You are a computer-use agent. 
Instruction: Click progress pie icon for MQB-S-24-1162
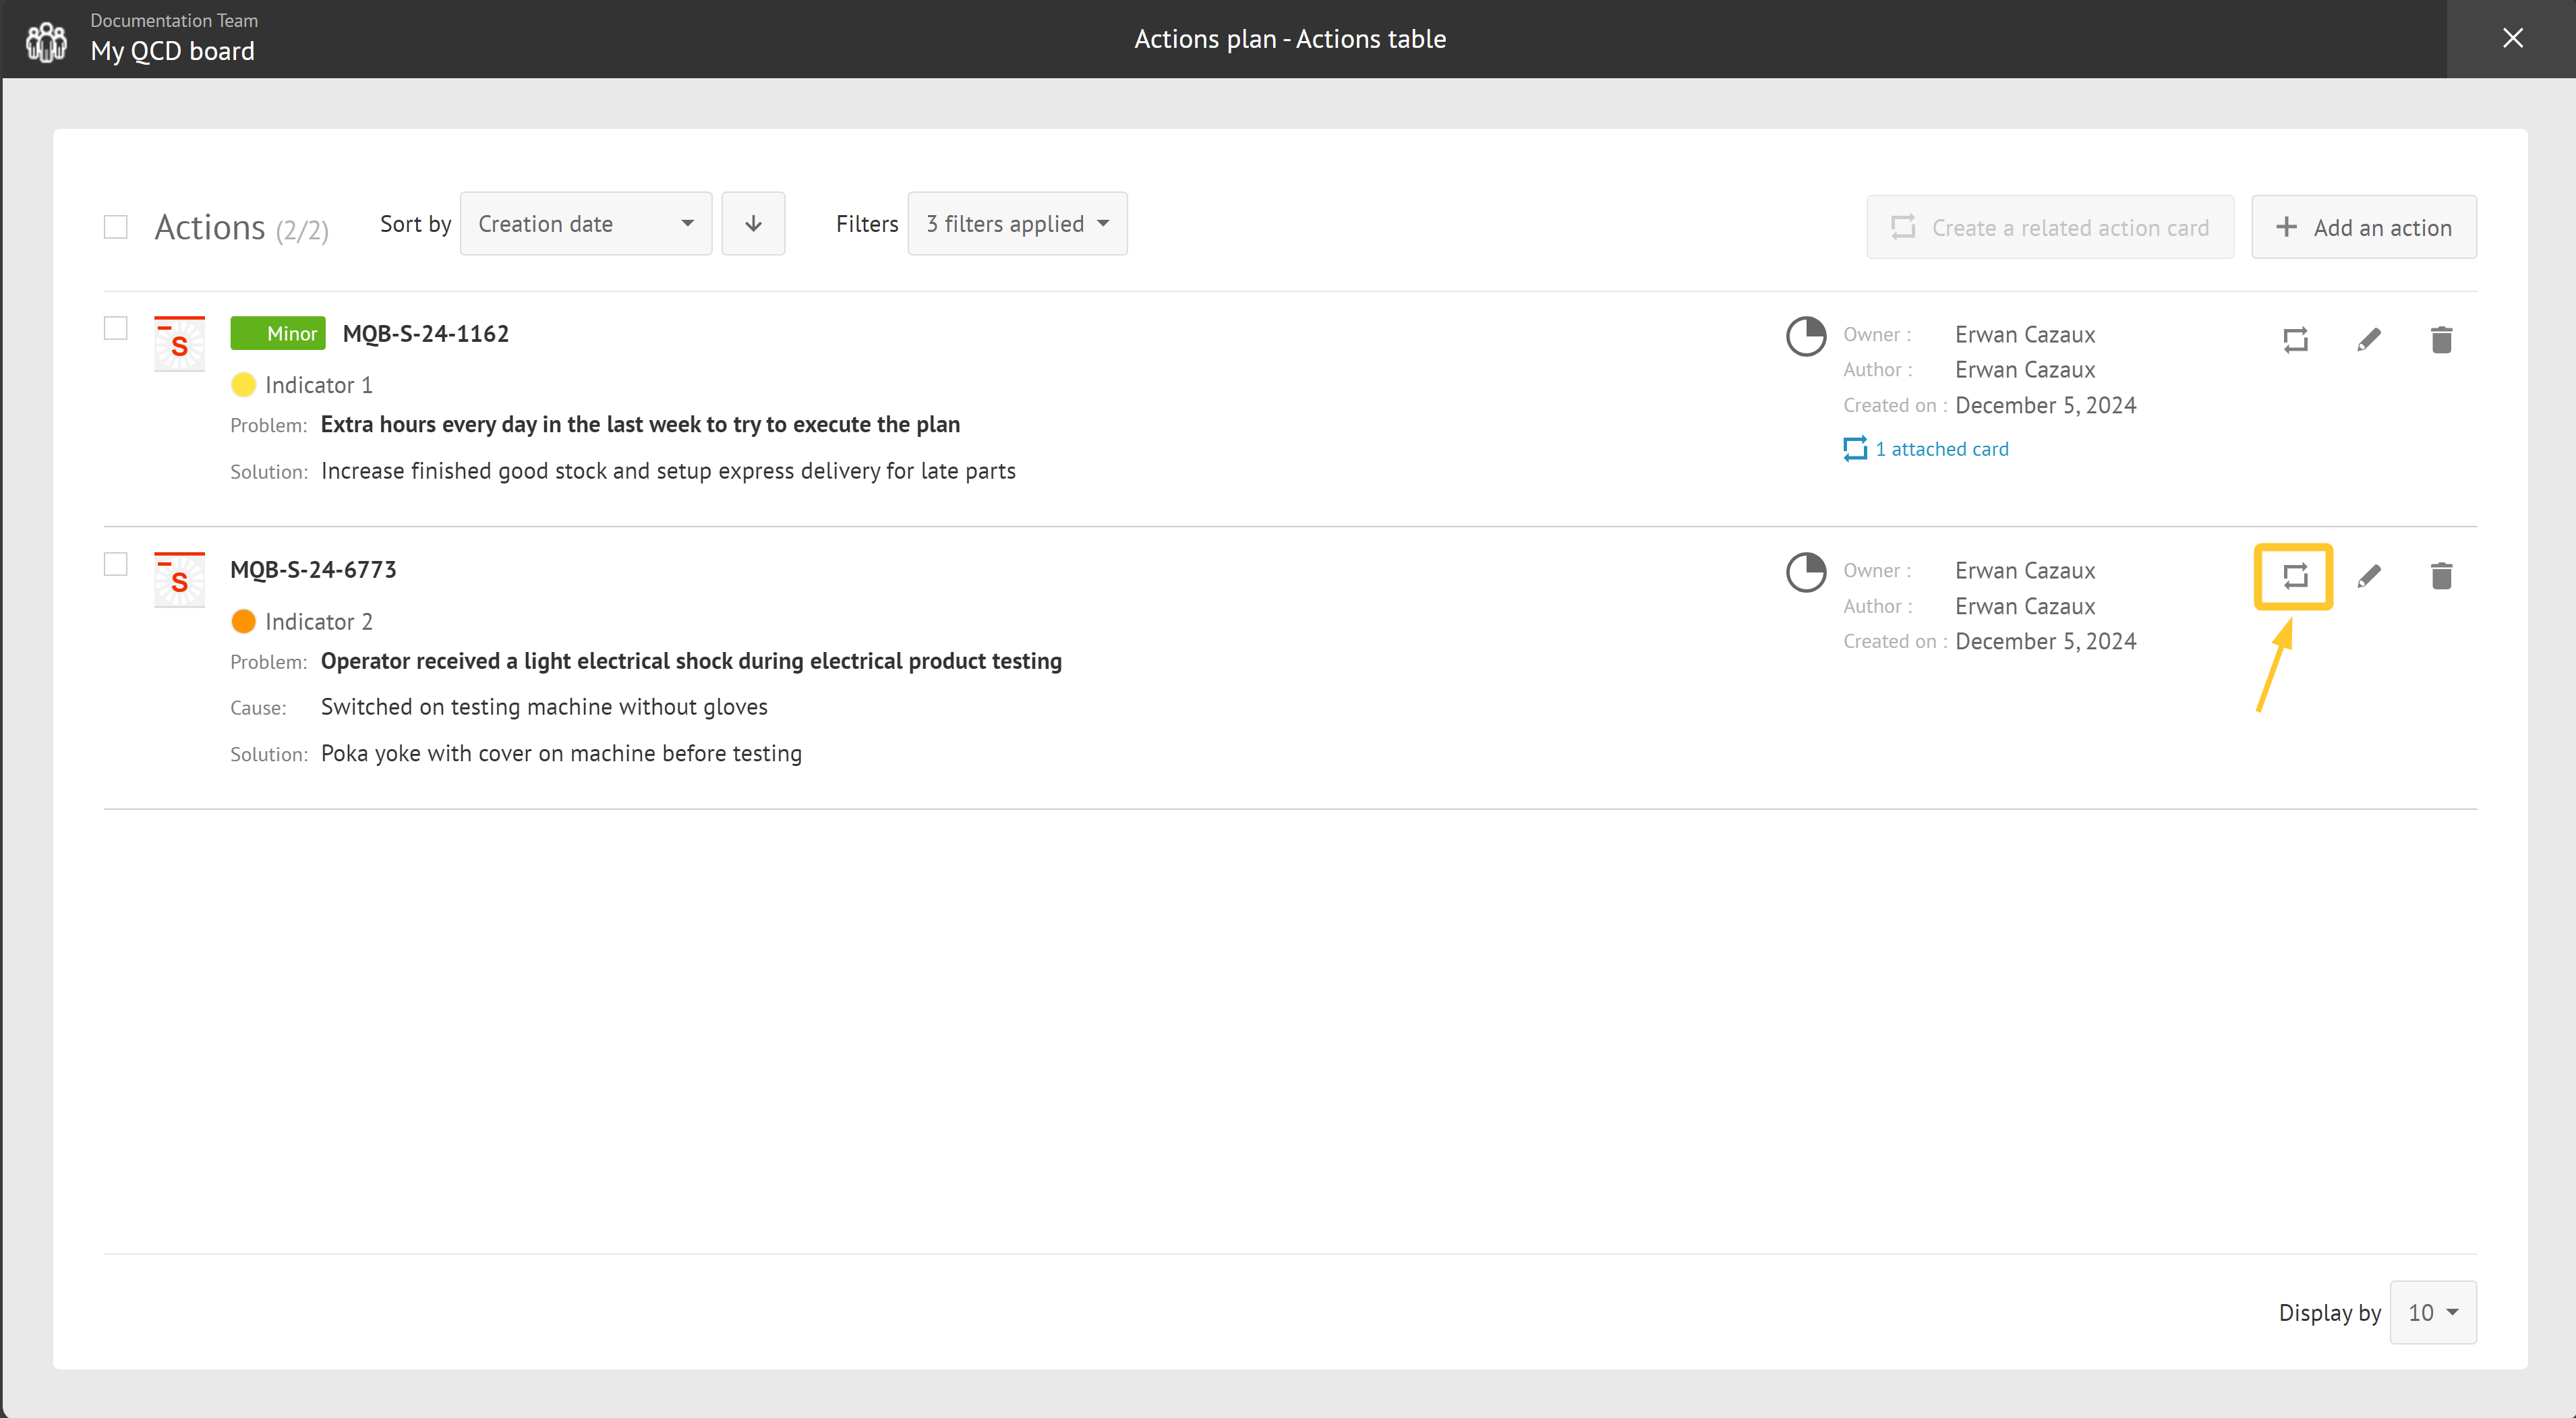click(1806, 336)
